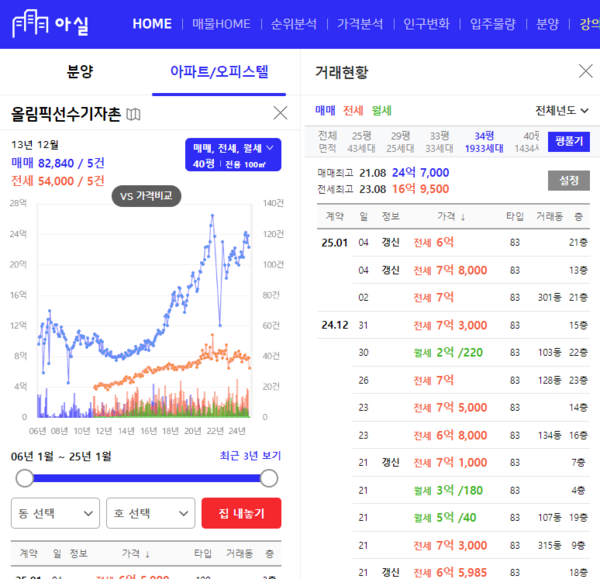
Task: Open the map icon next to 올림픽선수기자촌
Action: [133, 114]
